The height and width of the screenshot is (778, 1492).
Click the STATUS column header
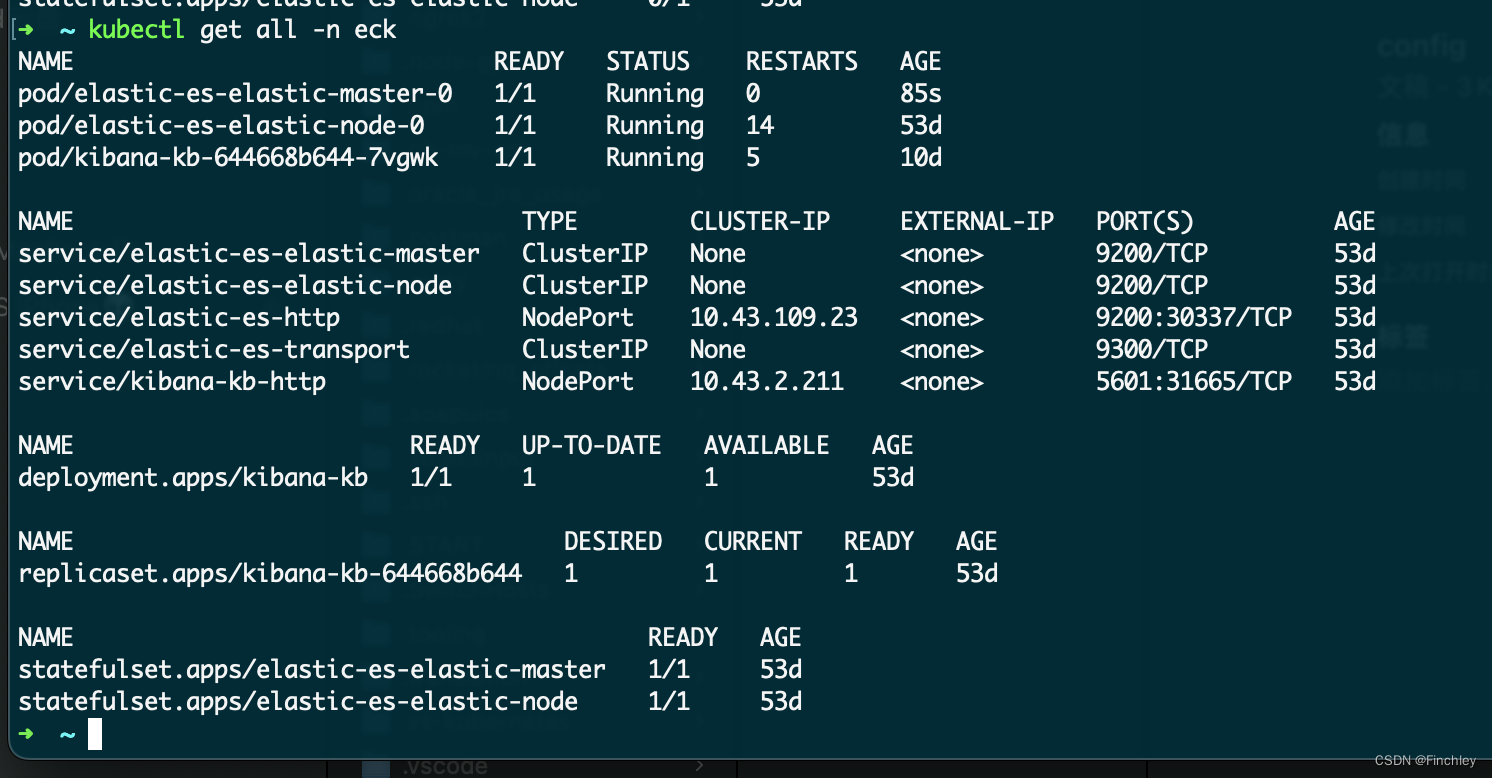click(648, 62)
